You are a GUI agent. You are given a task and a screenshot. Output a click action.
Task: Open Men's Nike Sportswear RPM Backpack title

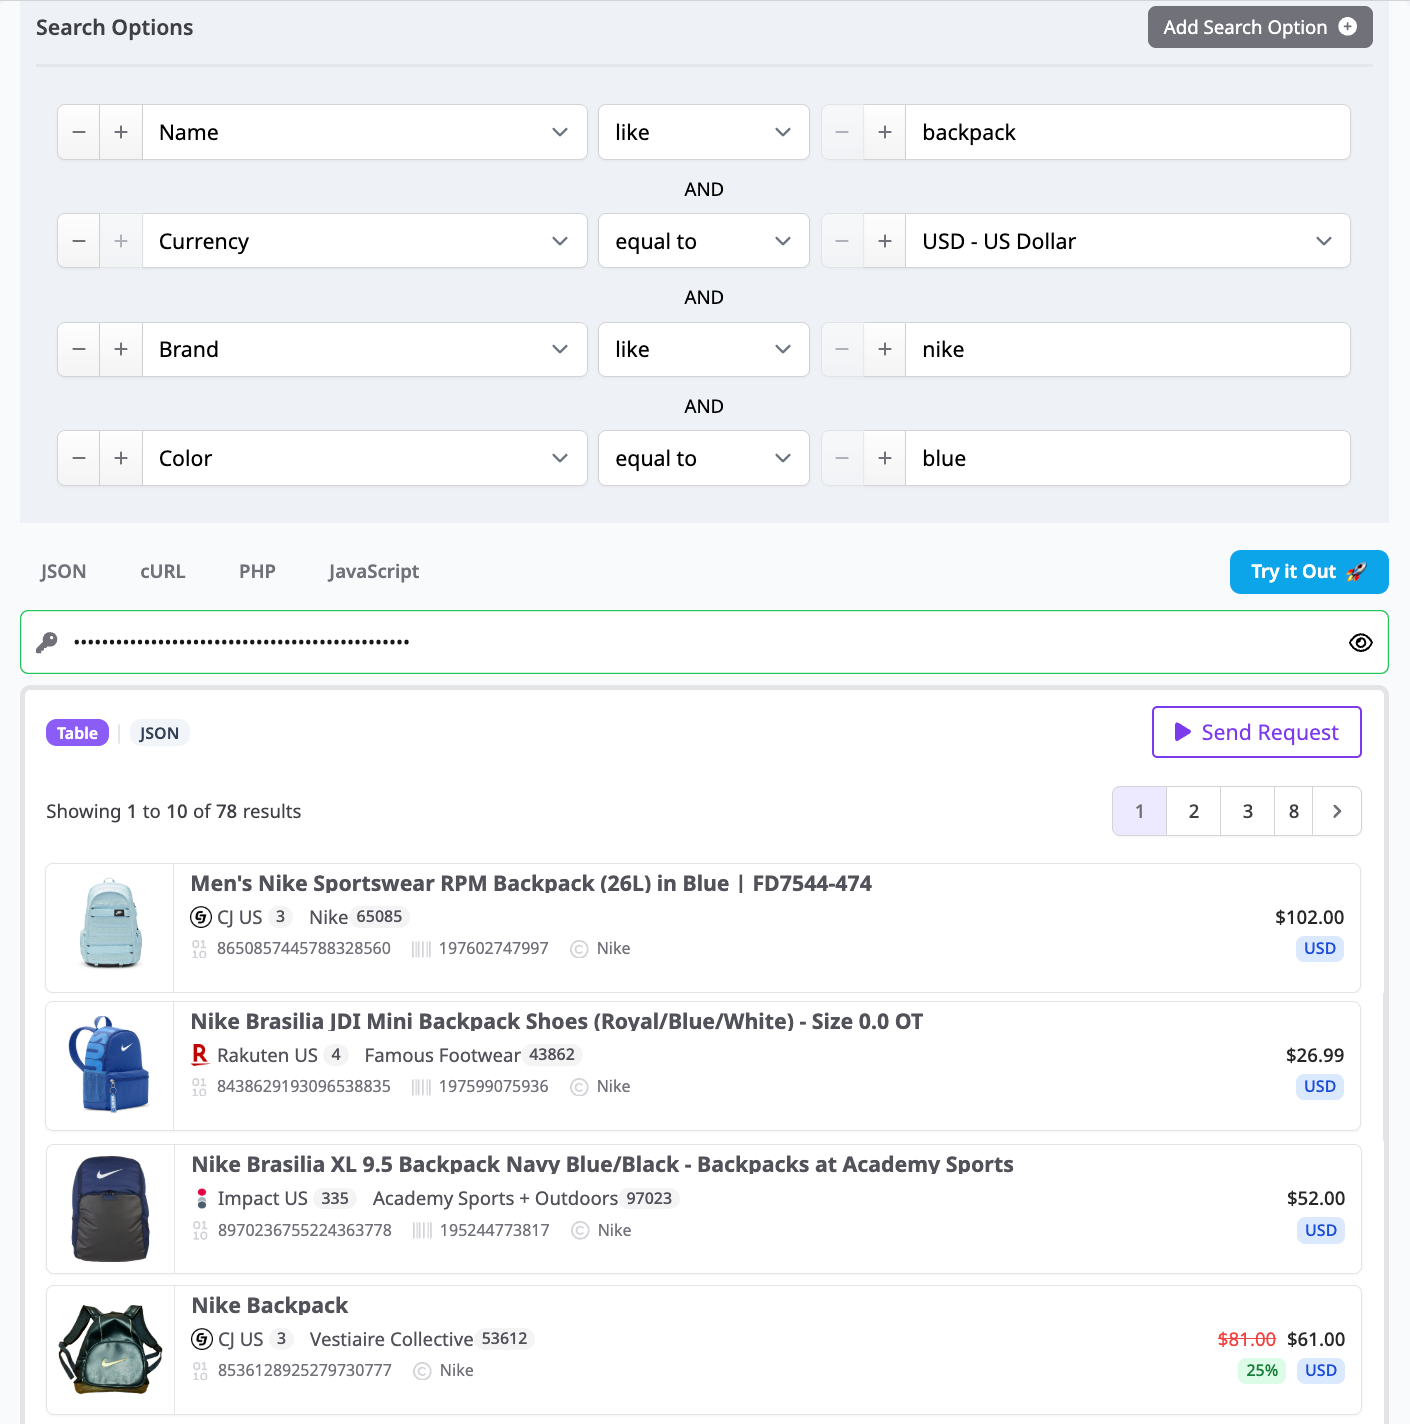point(531,883)
